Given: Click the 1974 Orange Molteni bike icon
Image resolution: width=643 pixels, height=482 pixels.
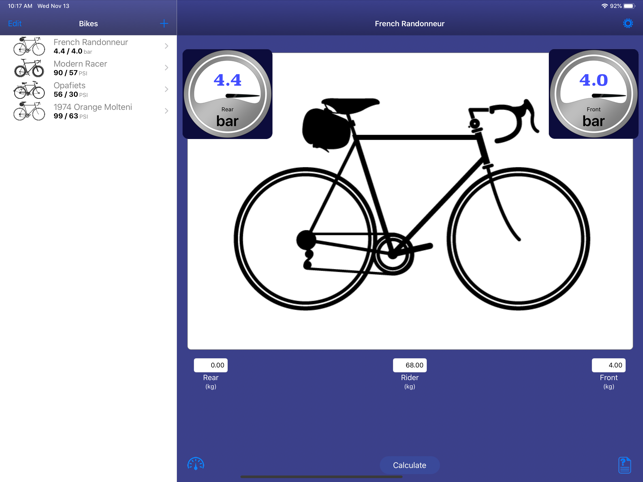Looking at the screenshot, I should (29, 111).
